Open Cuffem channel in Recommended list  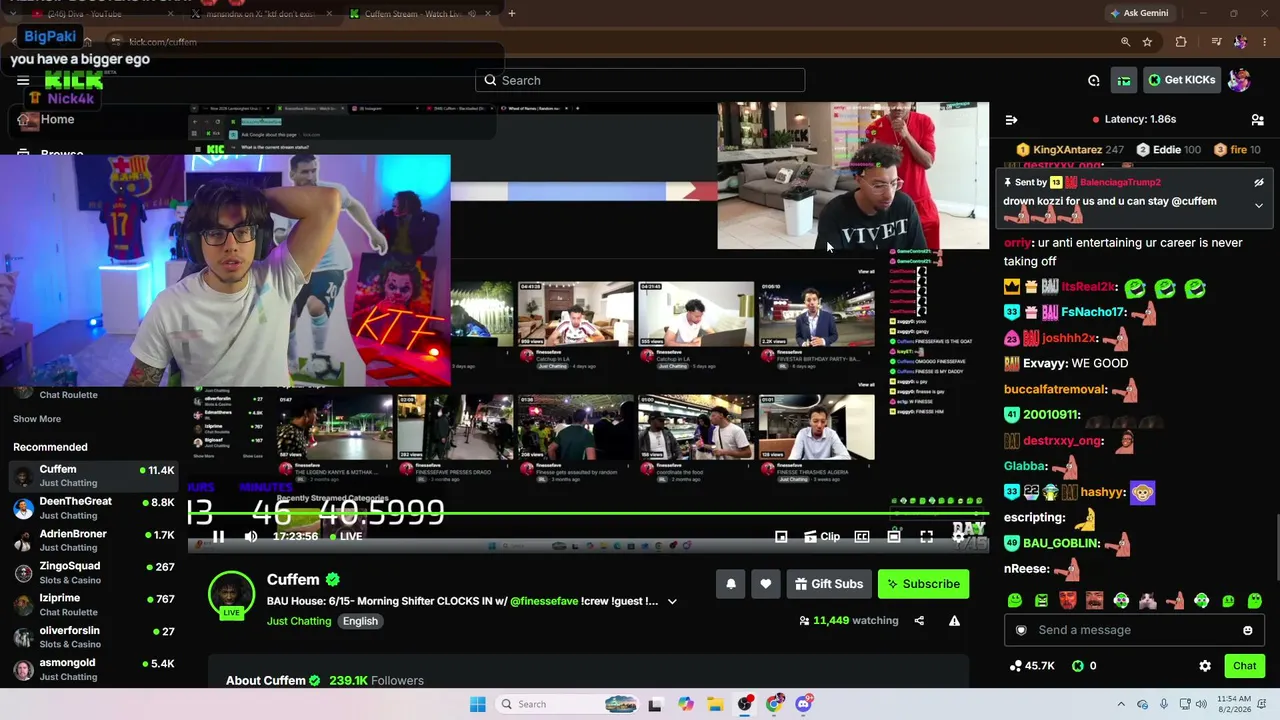pos(93,476)
